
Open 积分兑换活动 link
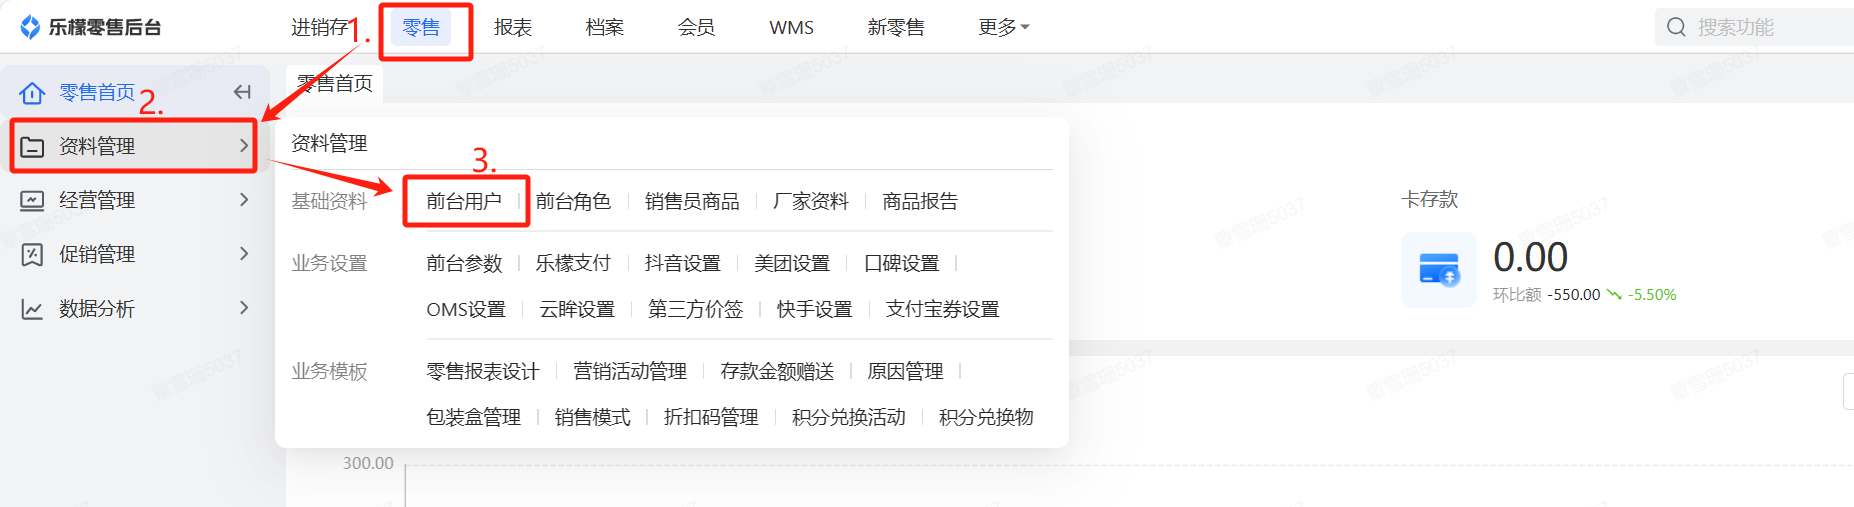click(x=849, y=417)
